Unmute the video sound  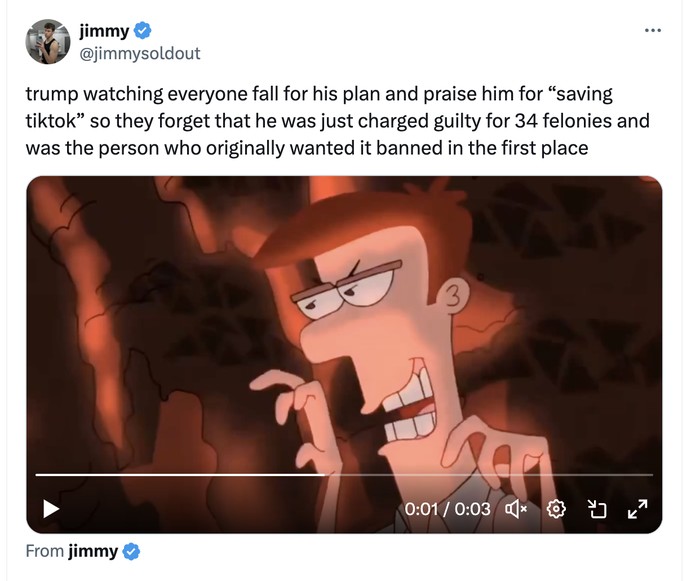click(516, 509)
